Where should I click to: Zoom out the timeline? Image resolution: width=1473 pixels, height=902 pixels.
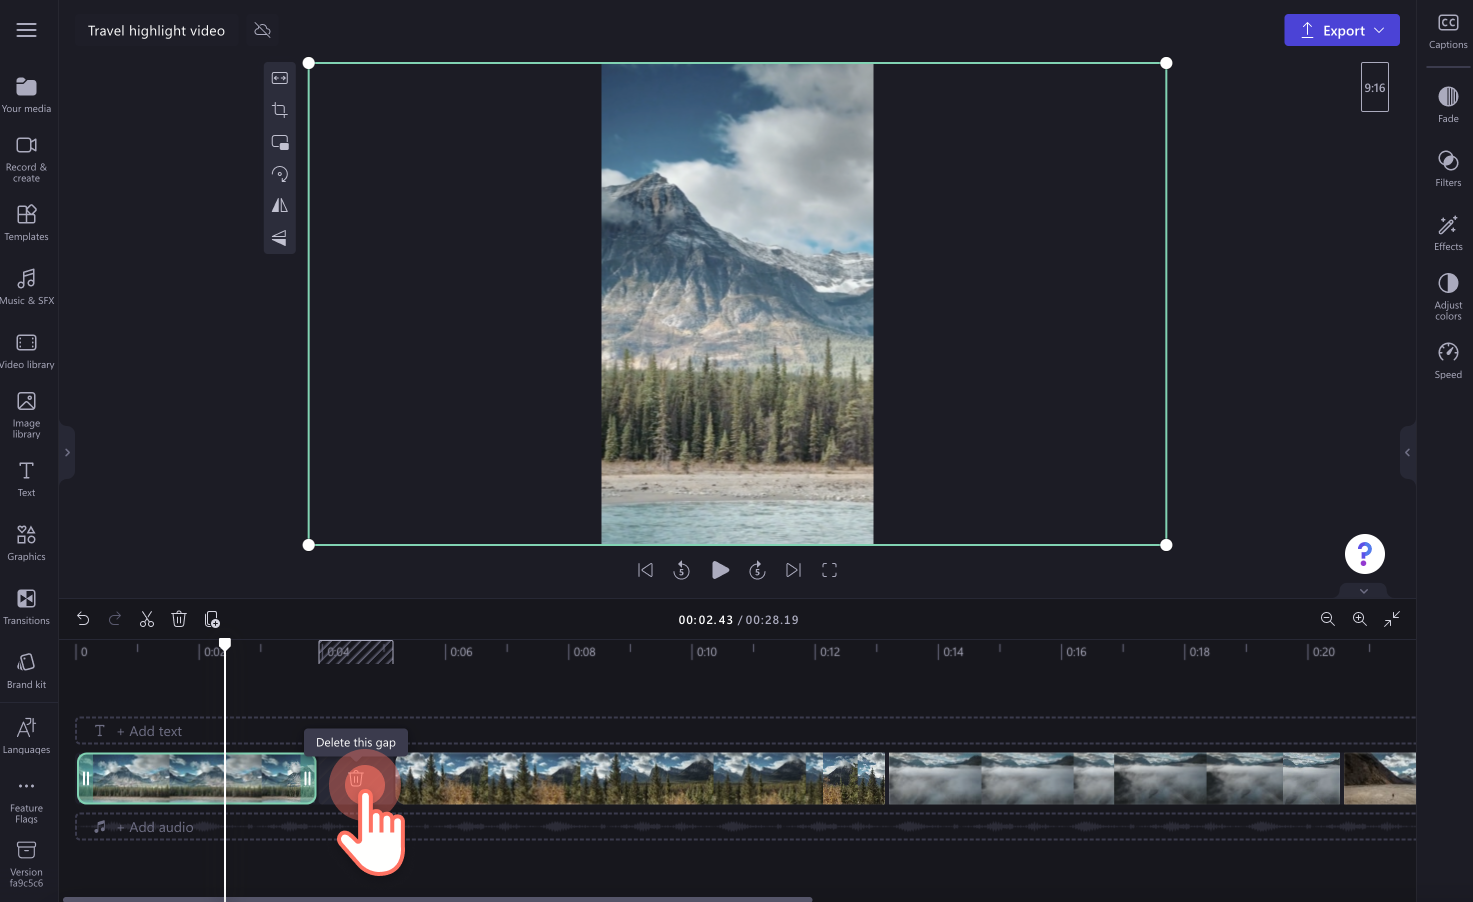pyautogui.click(x=1328, y=619)
